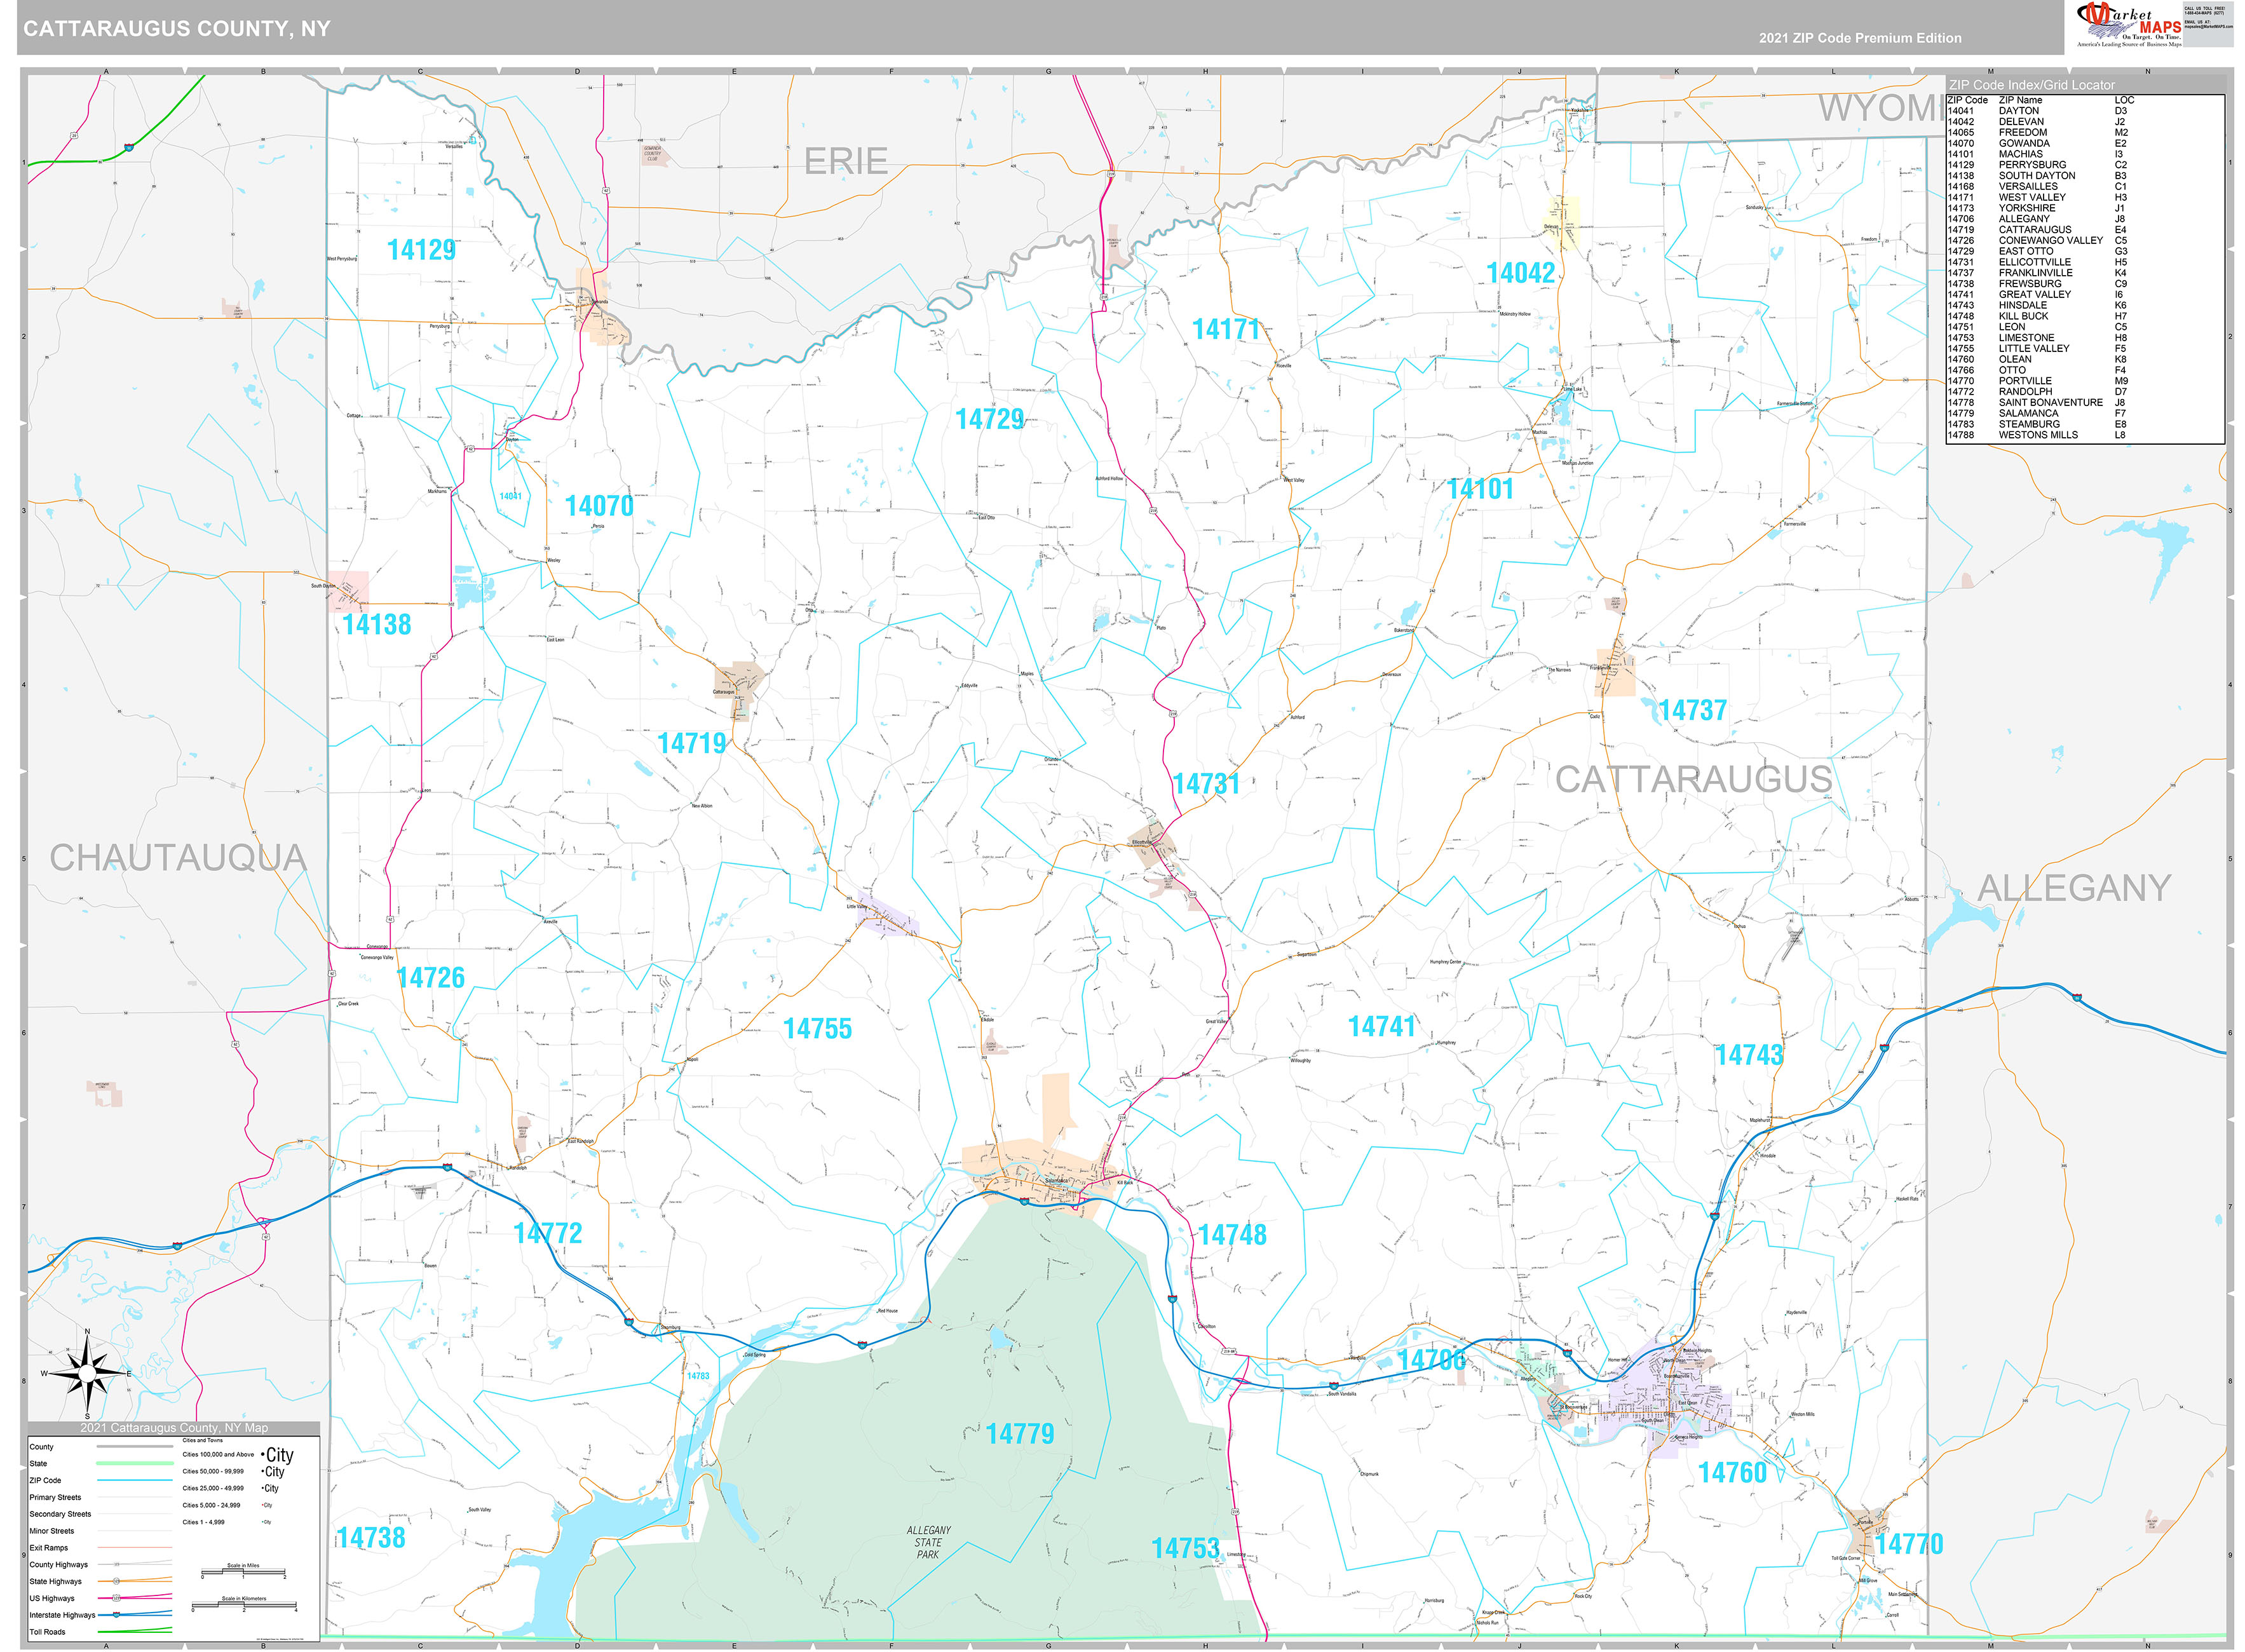
Task: Toggle the Exit Ramps legend entry
Action: tap(135, 1548)
